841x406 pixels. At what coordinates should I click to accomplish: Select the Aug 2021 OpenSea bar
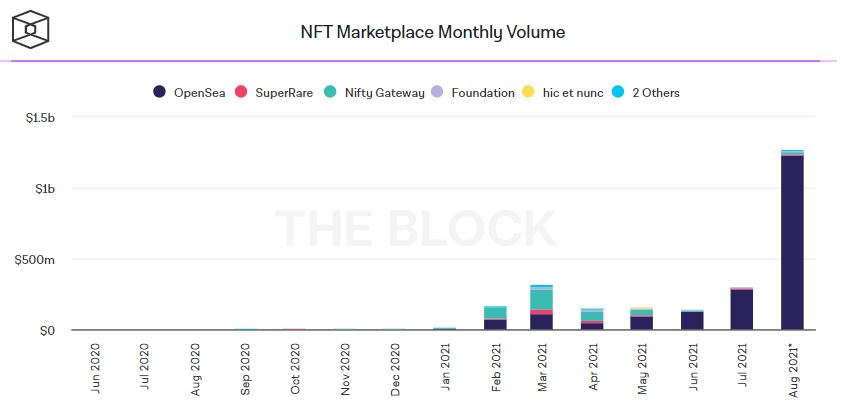792,242
